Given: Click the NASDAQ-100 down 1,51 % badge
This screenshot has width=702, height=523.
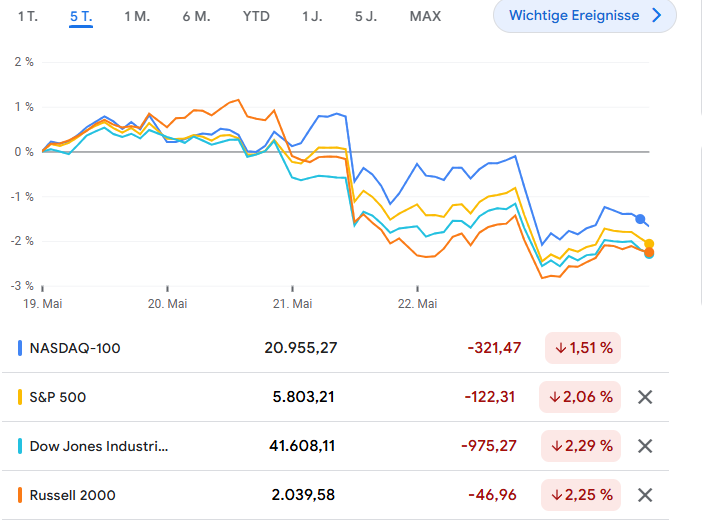Looking at the screenshot, I should (x=583, y=348).
